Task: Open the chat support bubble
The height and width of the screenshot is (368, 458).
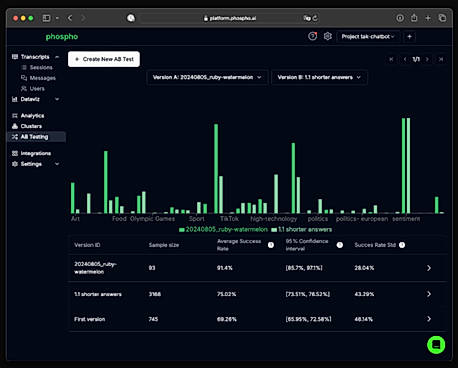Action: (436, 345)
